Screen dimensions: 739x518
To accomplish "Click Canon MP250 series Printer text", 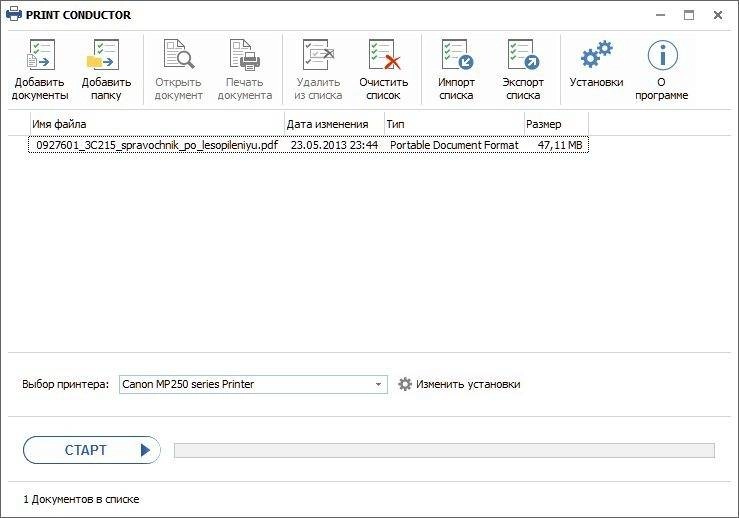I will click(x=188, y=385).
